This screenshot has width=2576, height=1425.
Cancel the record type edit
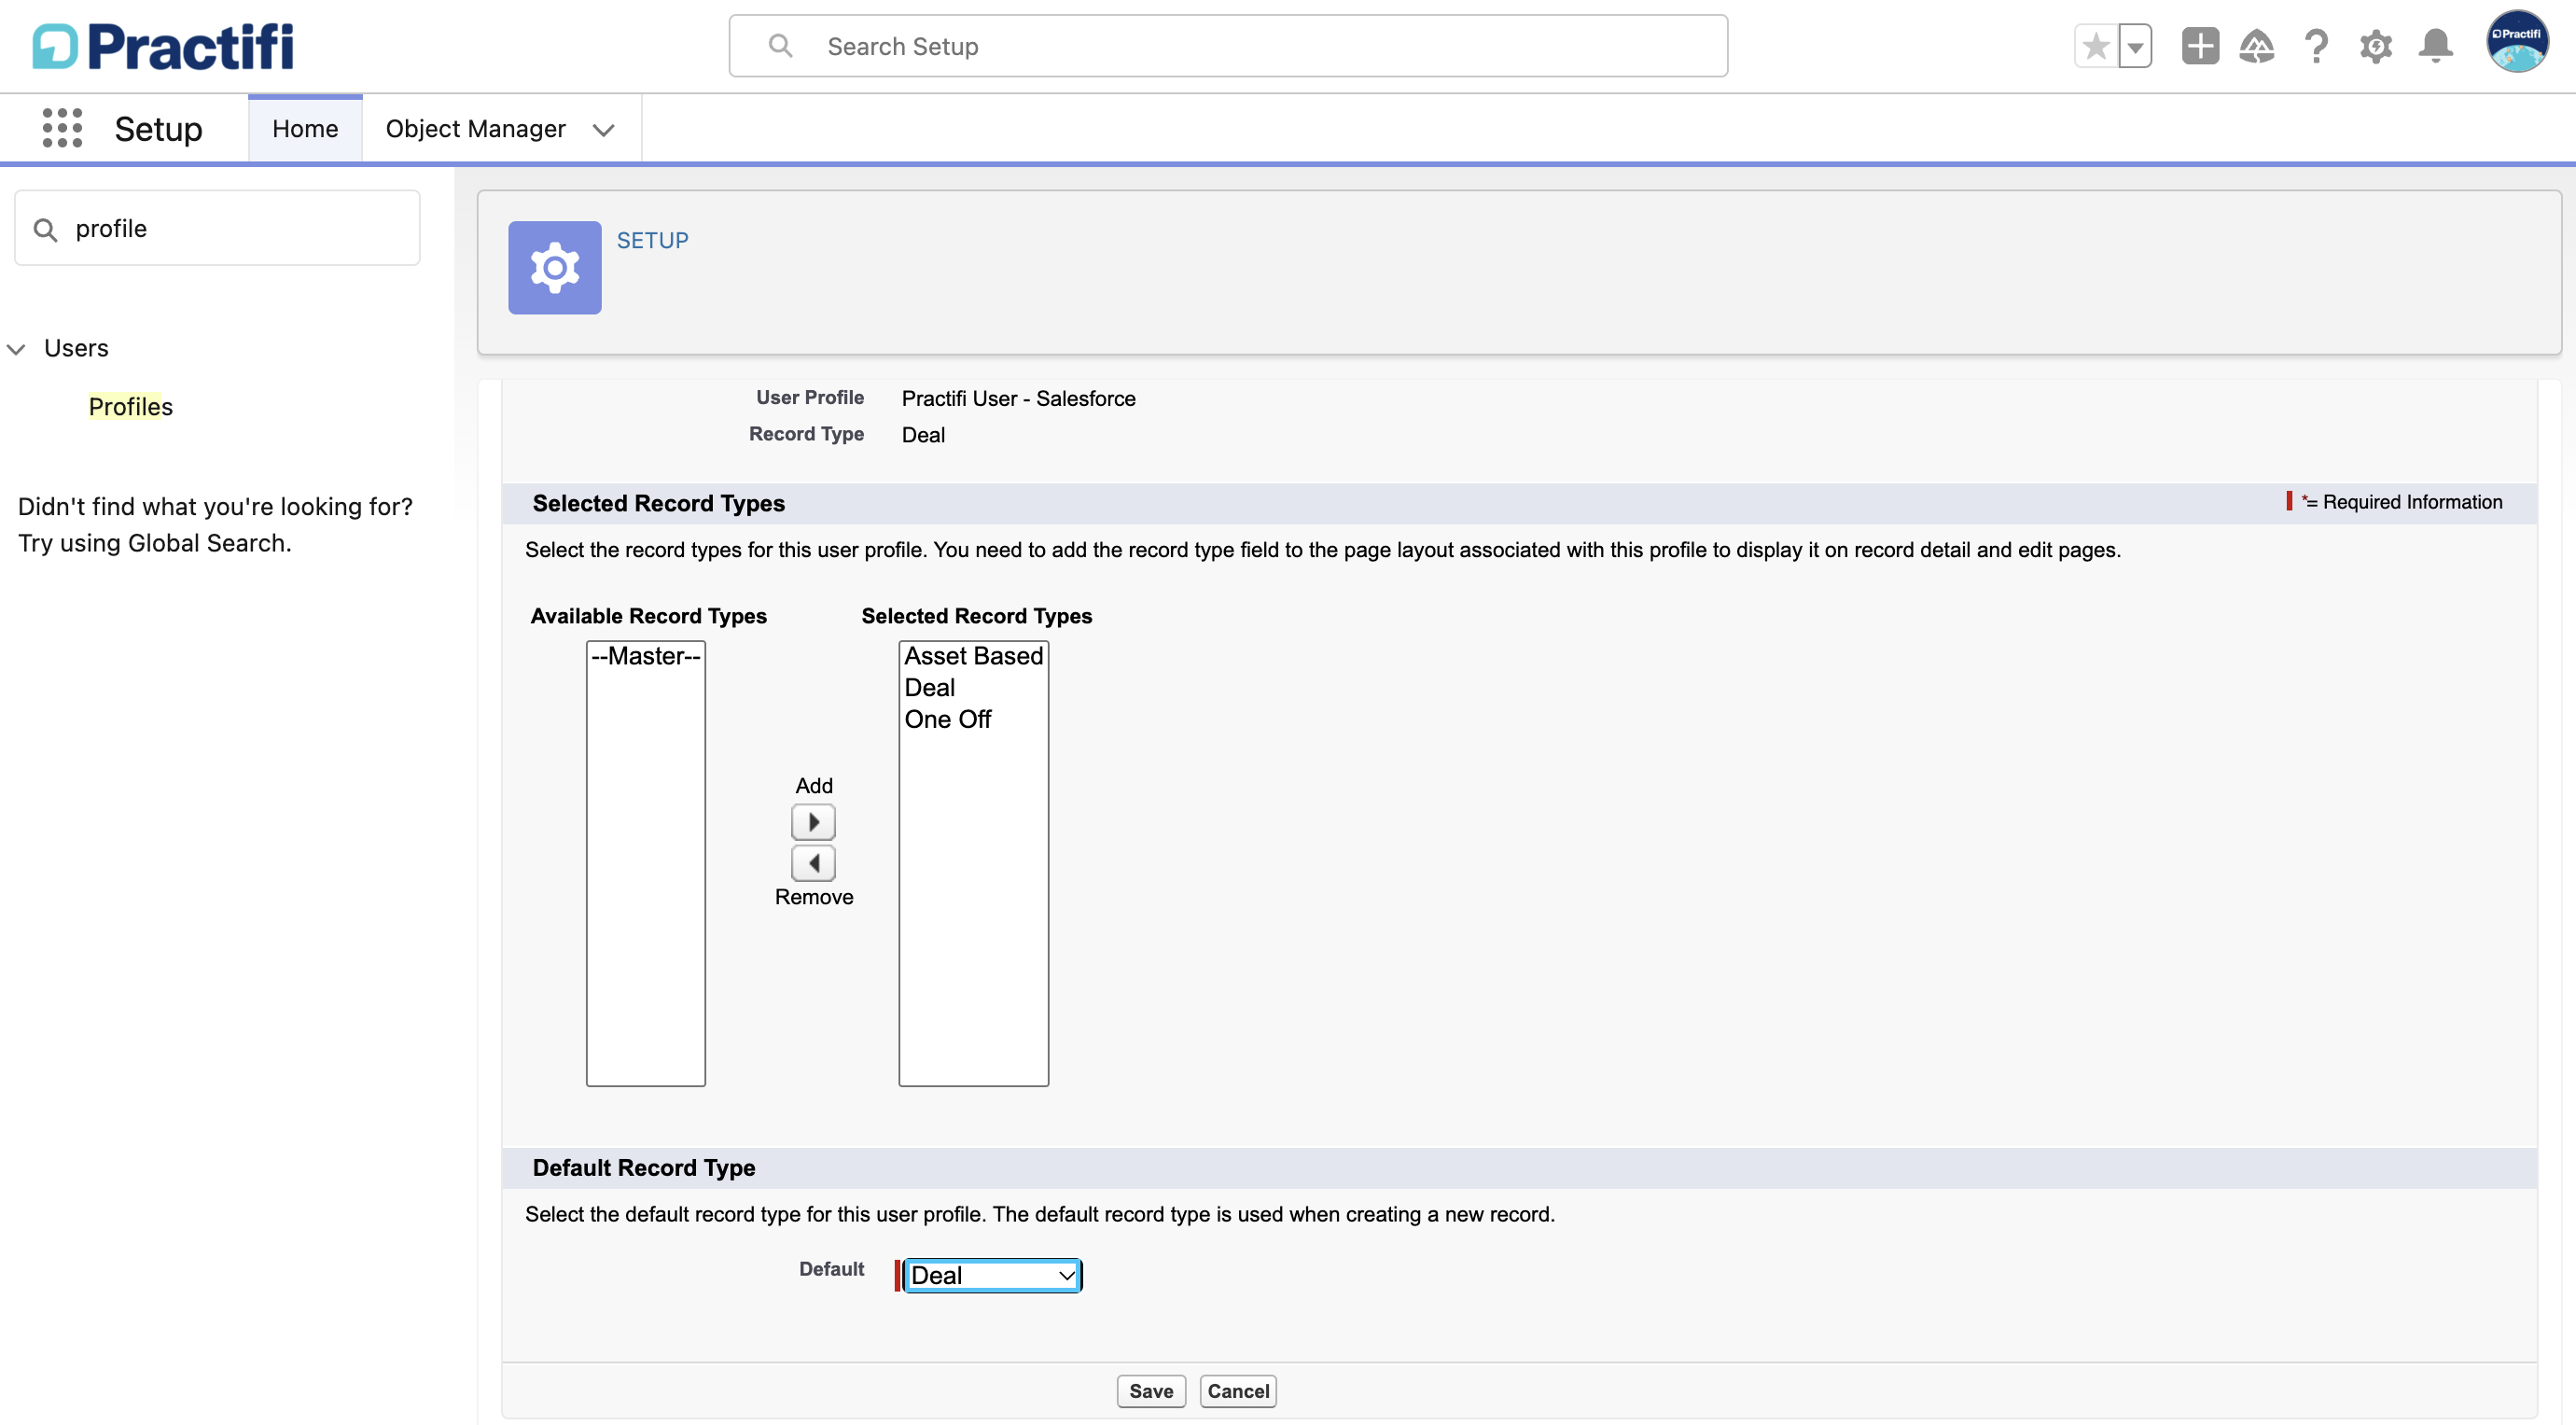[1238, 1391]
